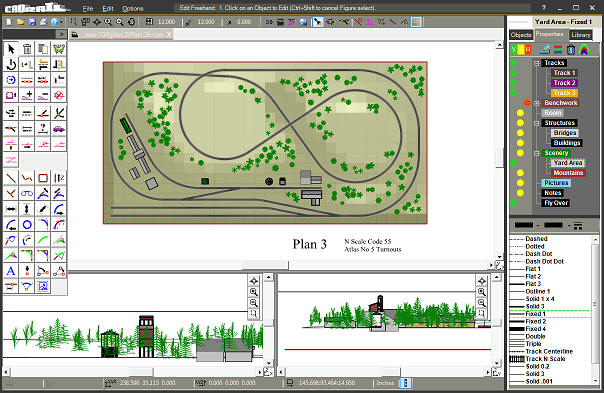Switch to the Objects tab
This screenshot has height=393, width=604.
point(521,35)
